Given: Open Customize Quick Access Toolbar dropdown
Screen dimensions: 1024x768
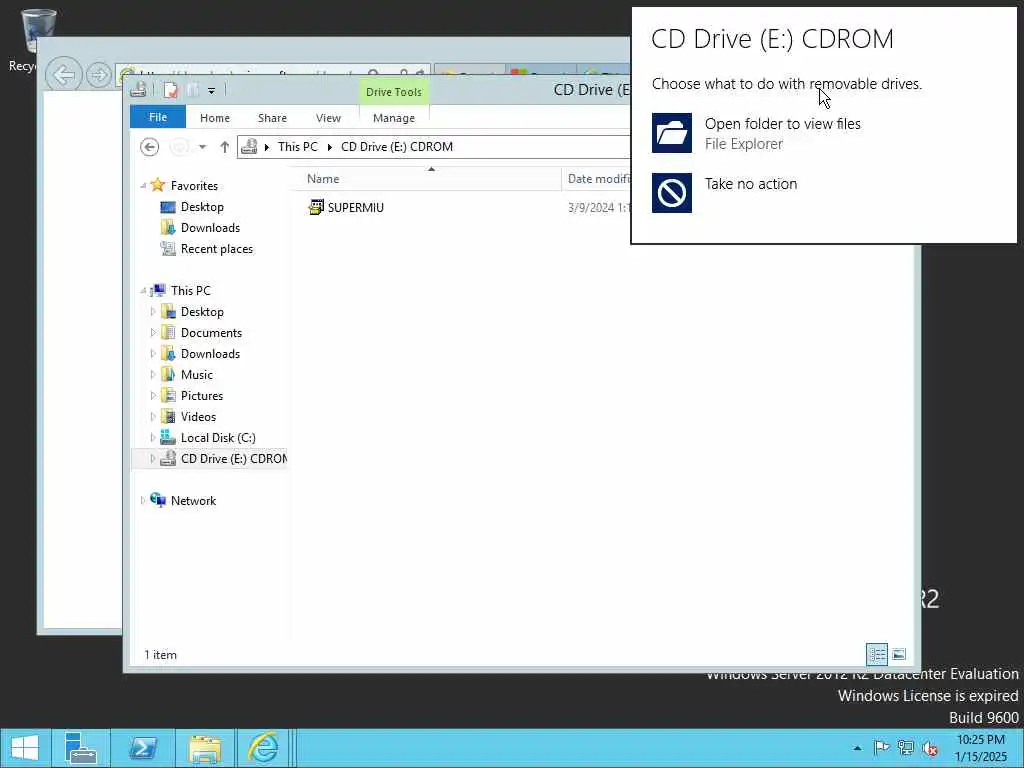Looking at the screenshot, I should (x=212, y=91).
